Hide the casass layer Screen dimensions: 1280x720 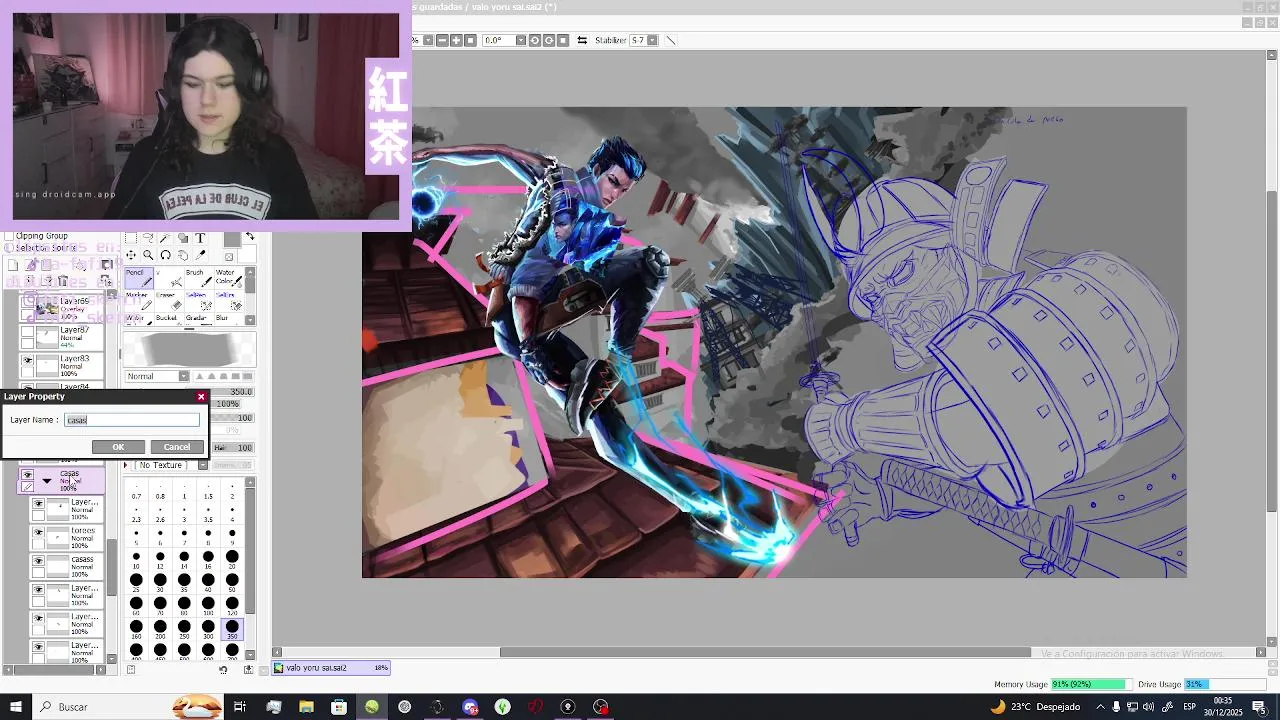[x=38, y=562]
